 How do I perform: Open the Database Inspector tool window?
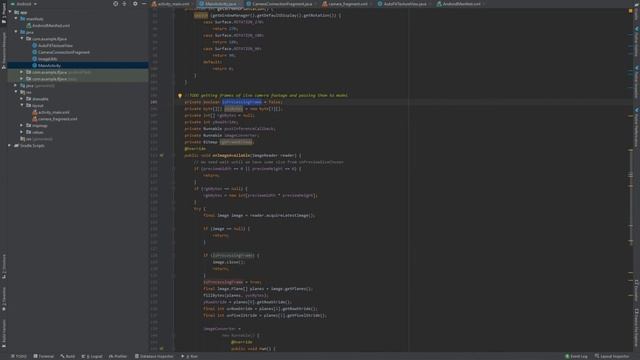pyautogui.click(x=154, y=356)
